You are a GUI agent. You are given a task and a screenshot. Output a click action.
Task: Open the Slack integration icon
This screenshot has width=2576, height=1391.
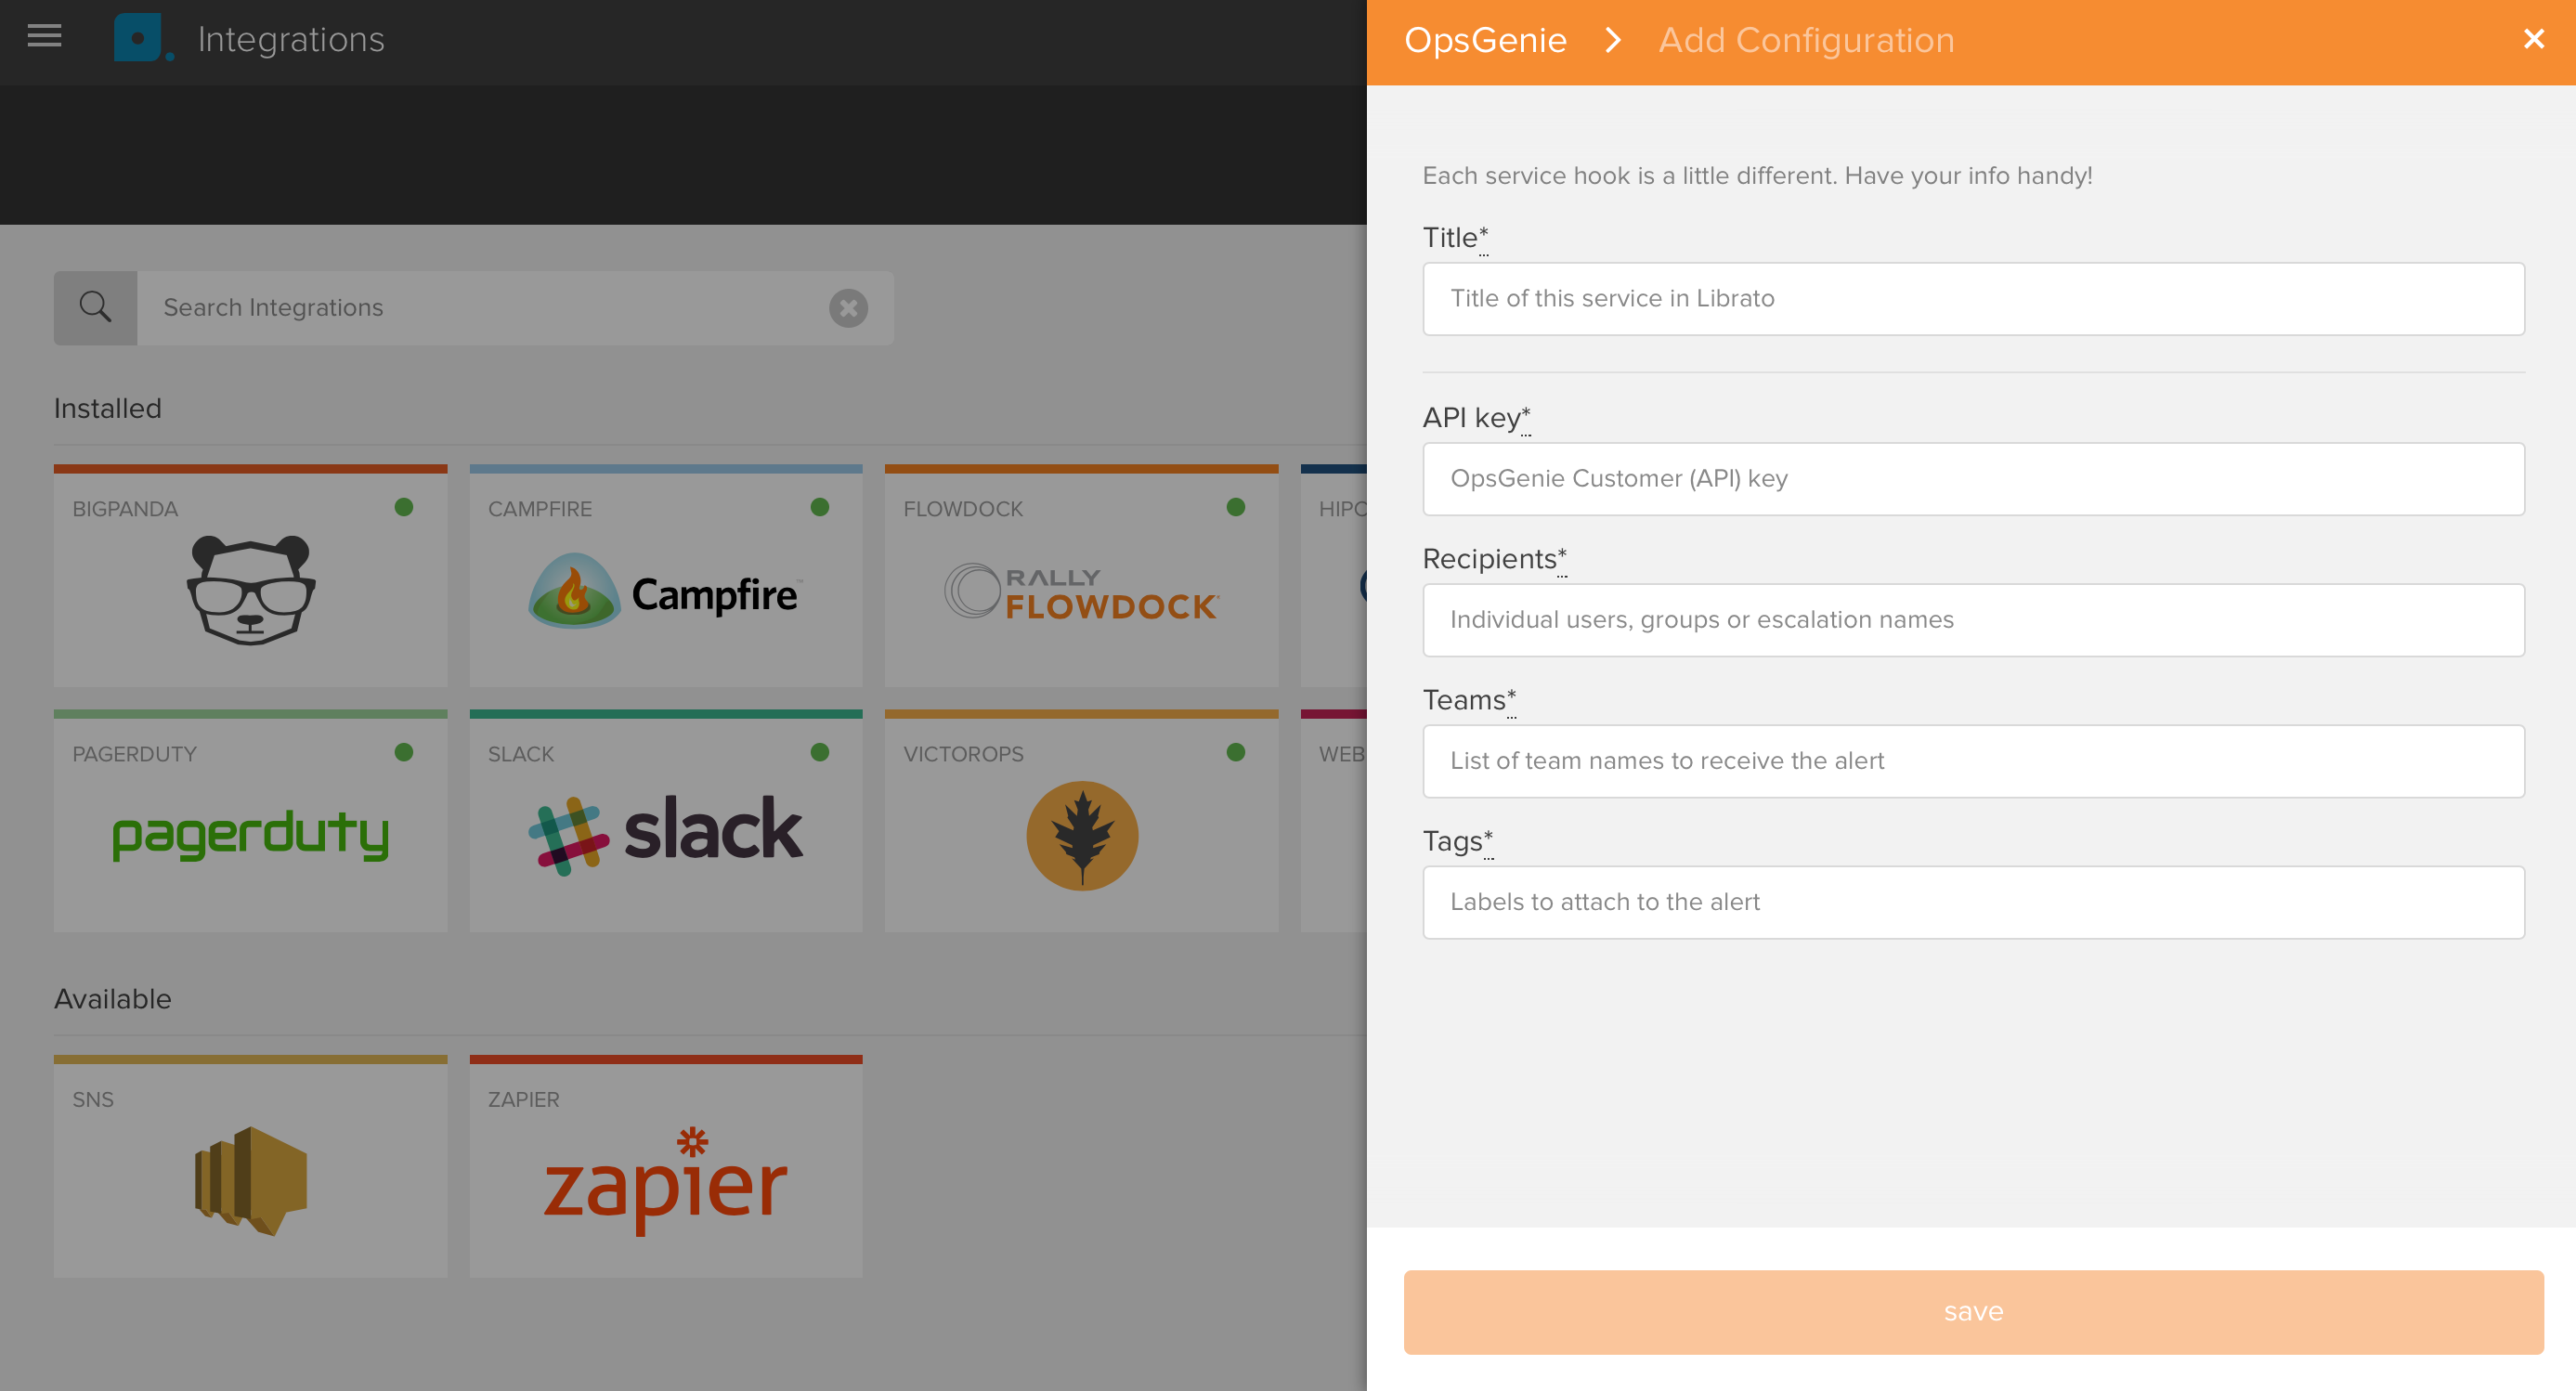pos(666,836)
